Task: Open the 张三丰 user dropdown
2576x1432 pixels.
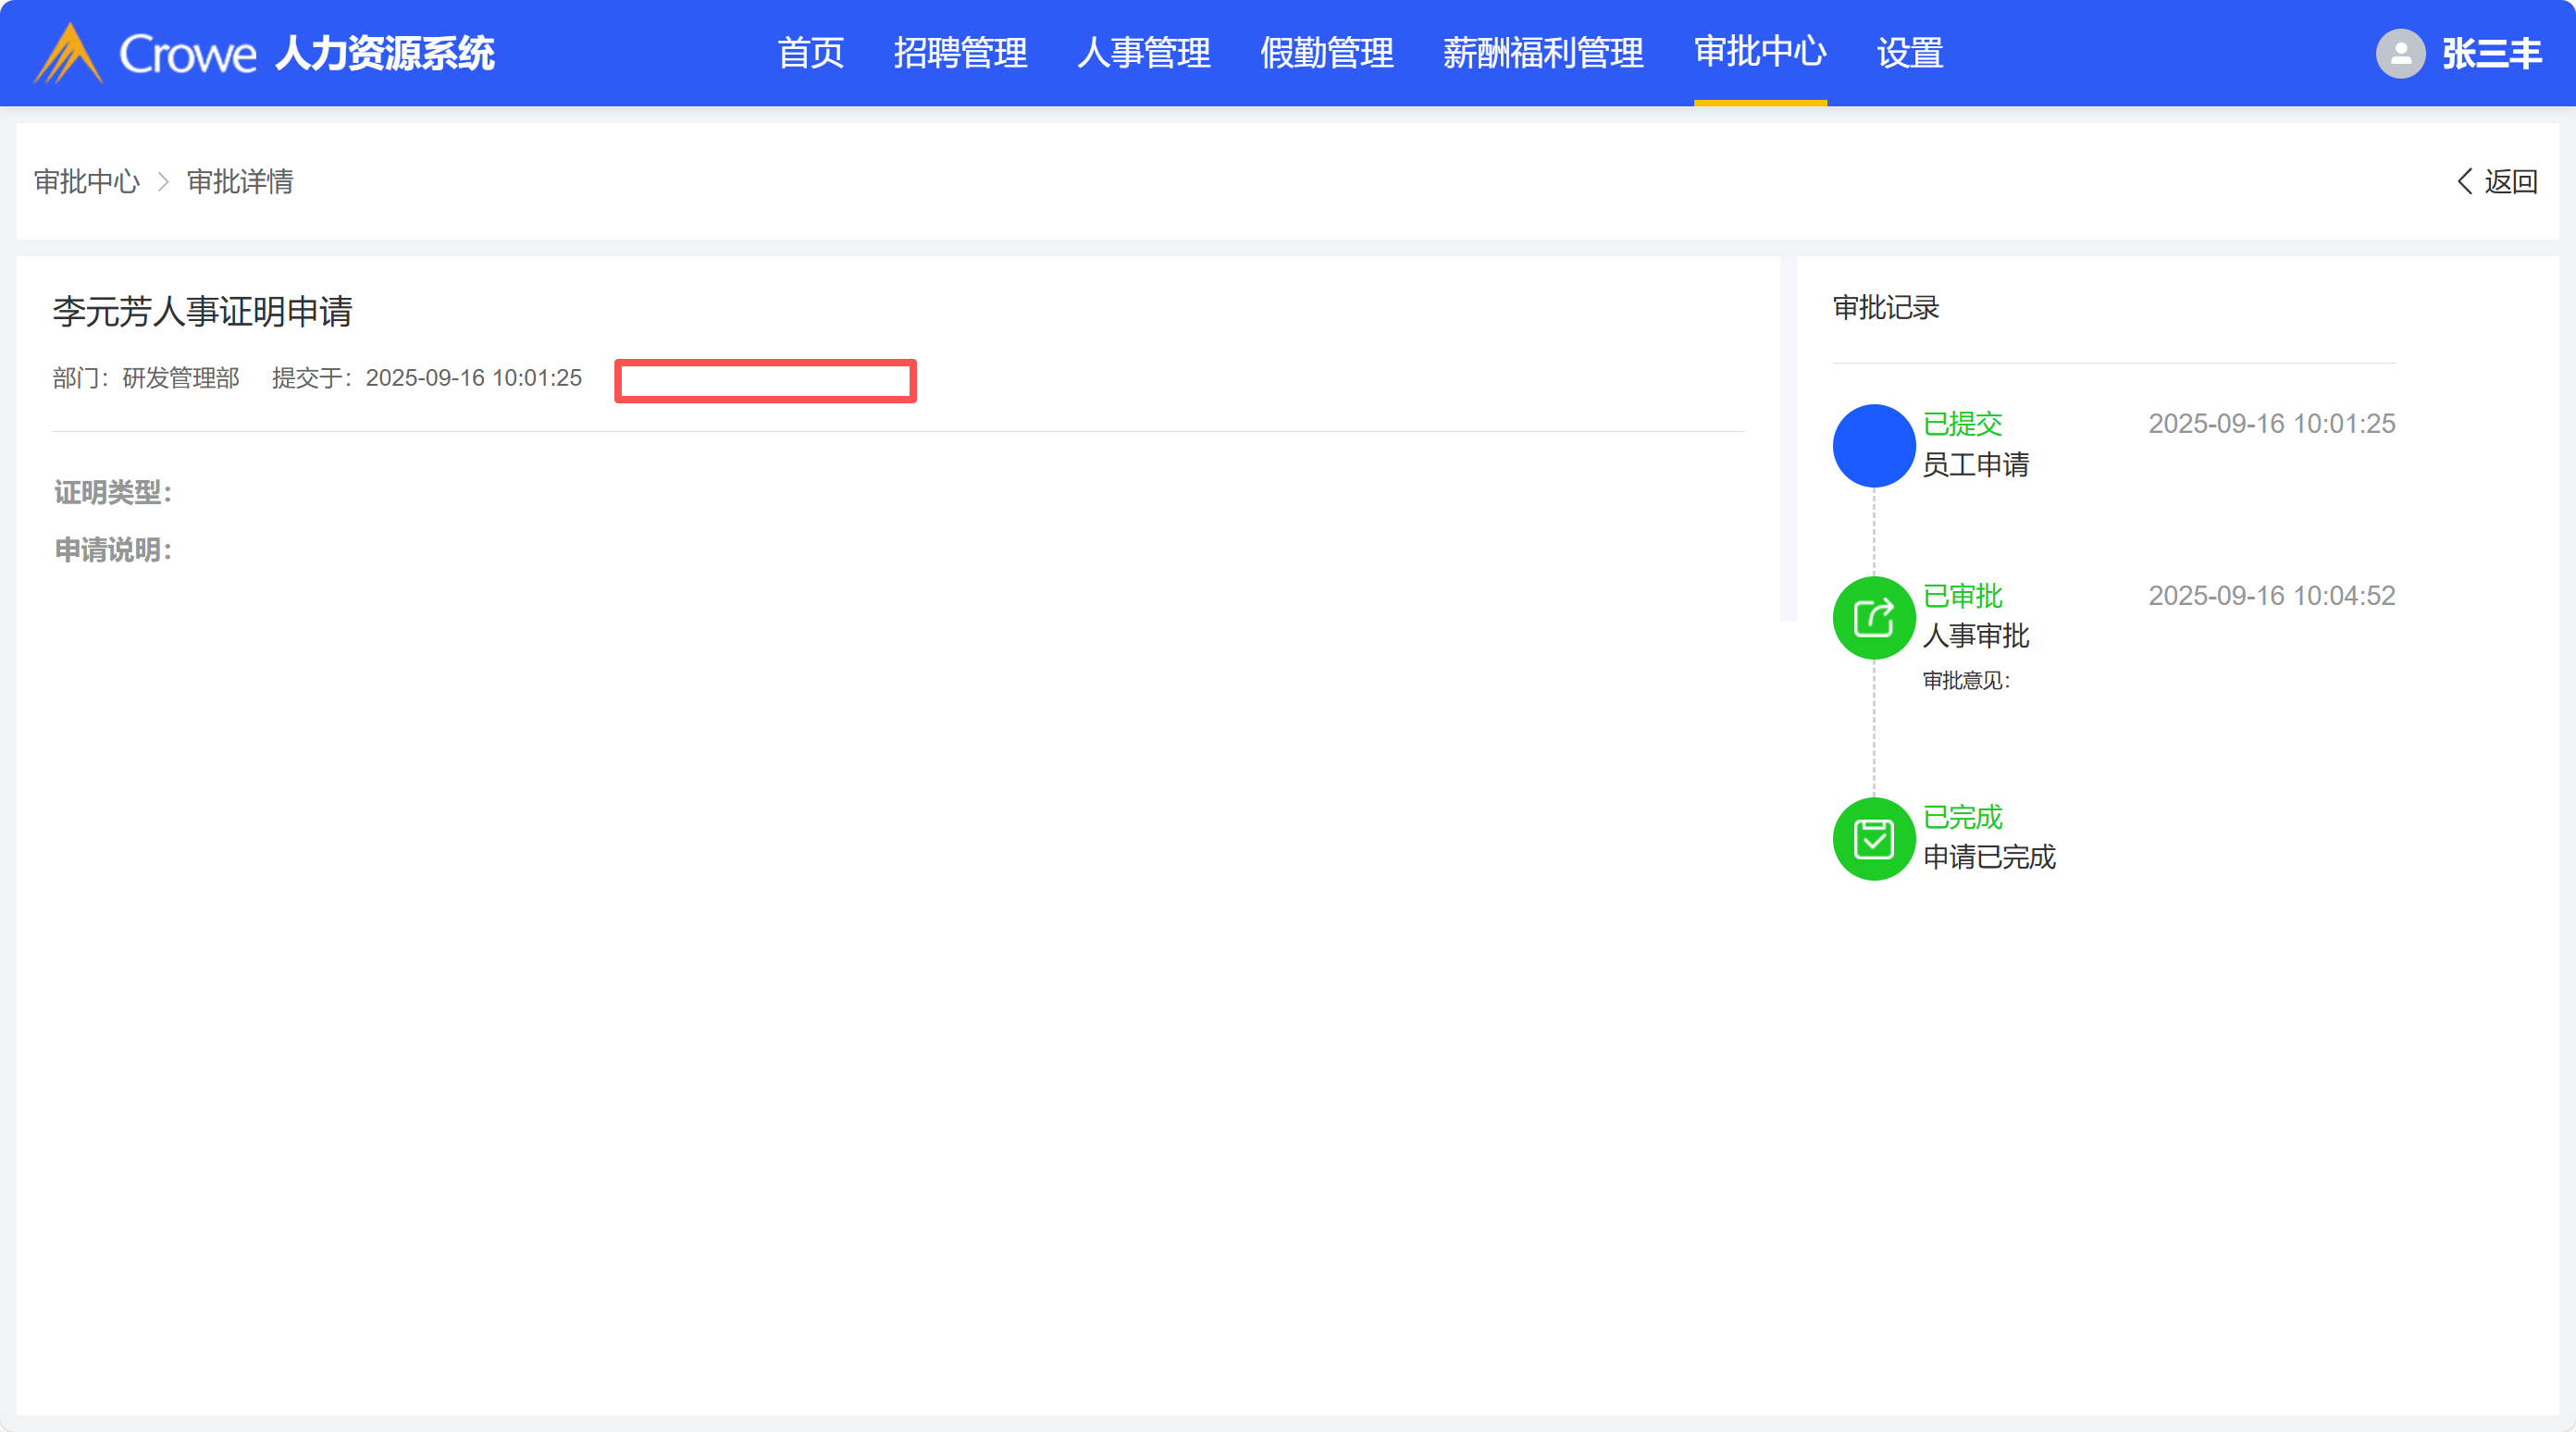Action: click(x=2491, y=53)
